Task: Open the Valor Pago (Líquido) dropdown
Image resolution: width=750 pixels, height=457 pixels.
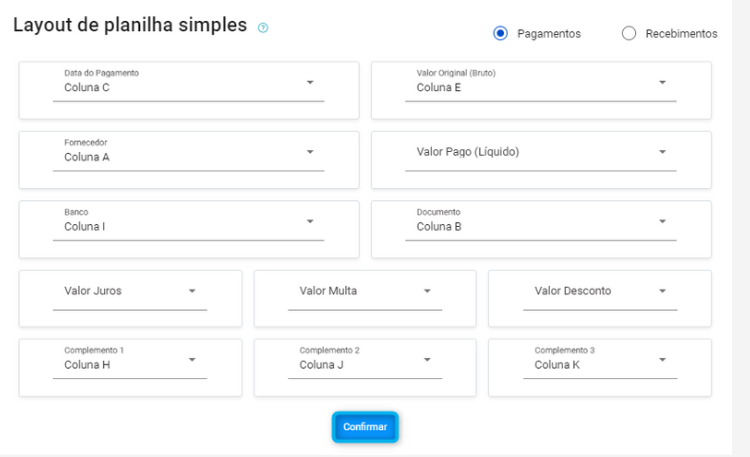Action: coord(540,152)
